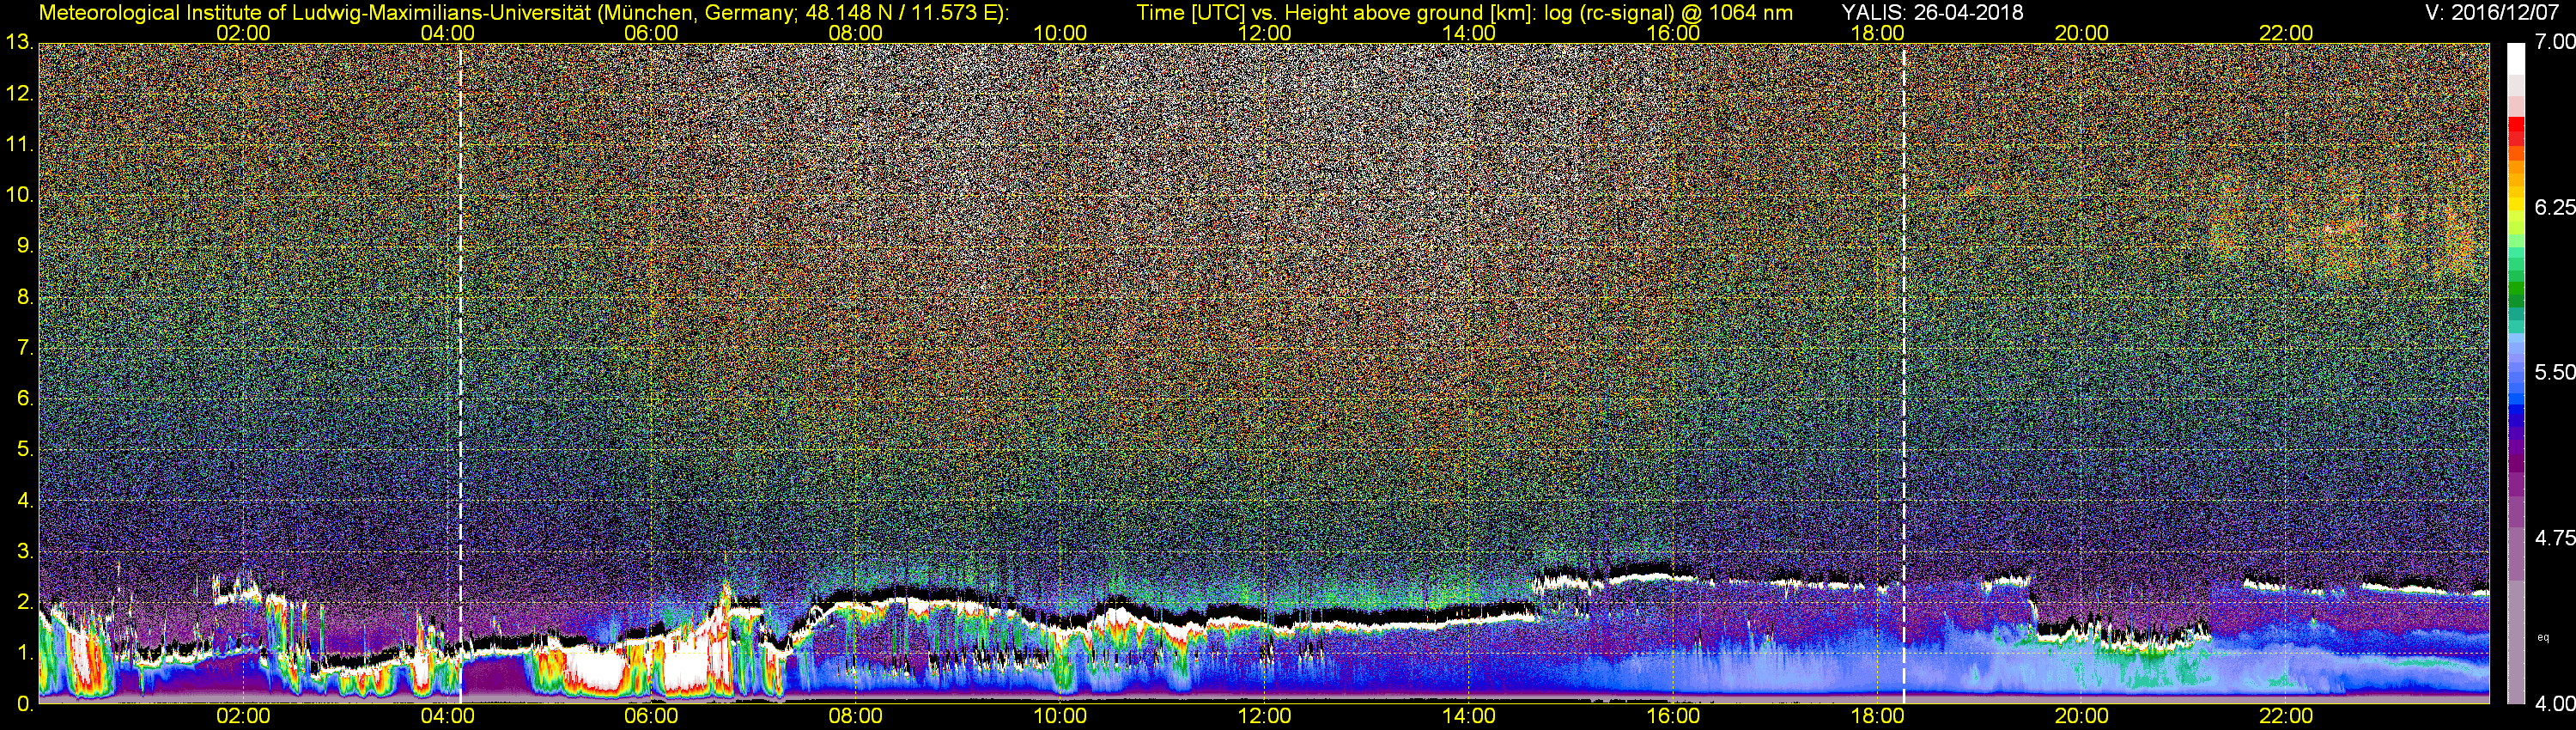Click the 08:00 label on the bottom time axis
This screenshot has height=730, width=2576.
click(856, 716)
